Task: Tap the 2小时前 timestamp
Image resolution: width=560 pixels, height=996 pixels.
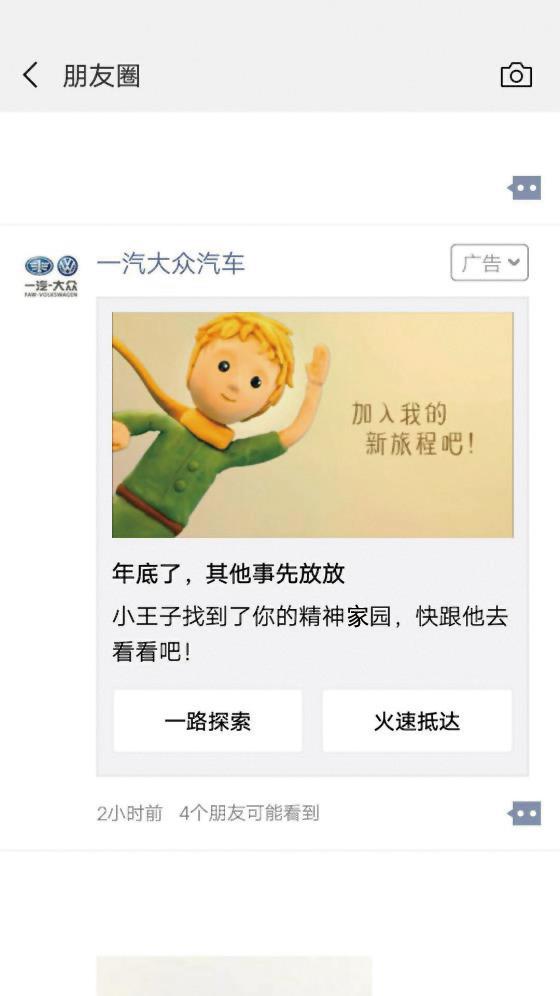Action: (130, 813)
